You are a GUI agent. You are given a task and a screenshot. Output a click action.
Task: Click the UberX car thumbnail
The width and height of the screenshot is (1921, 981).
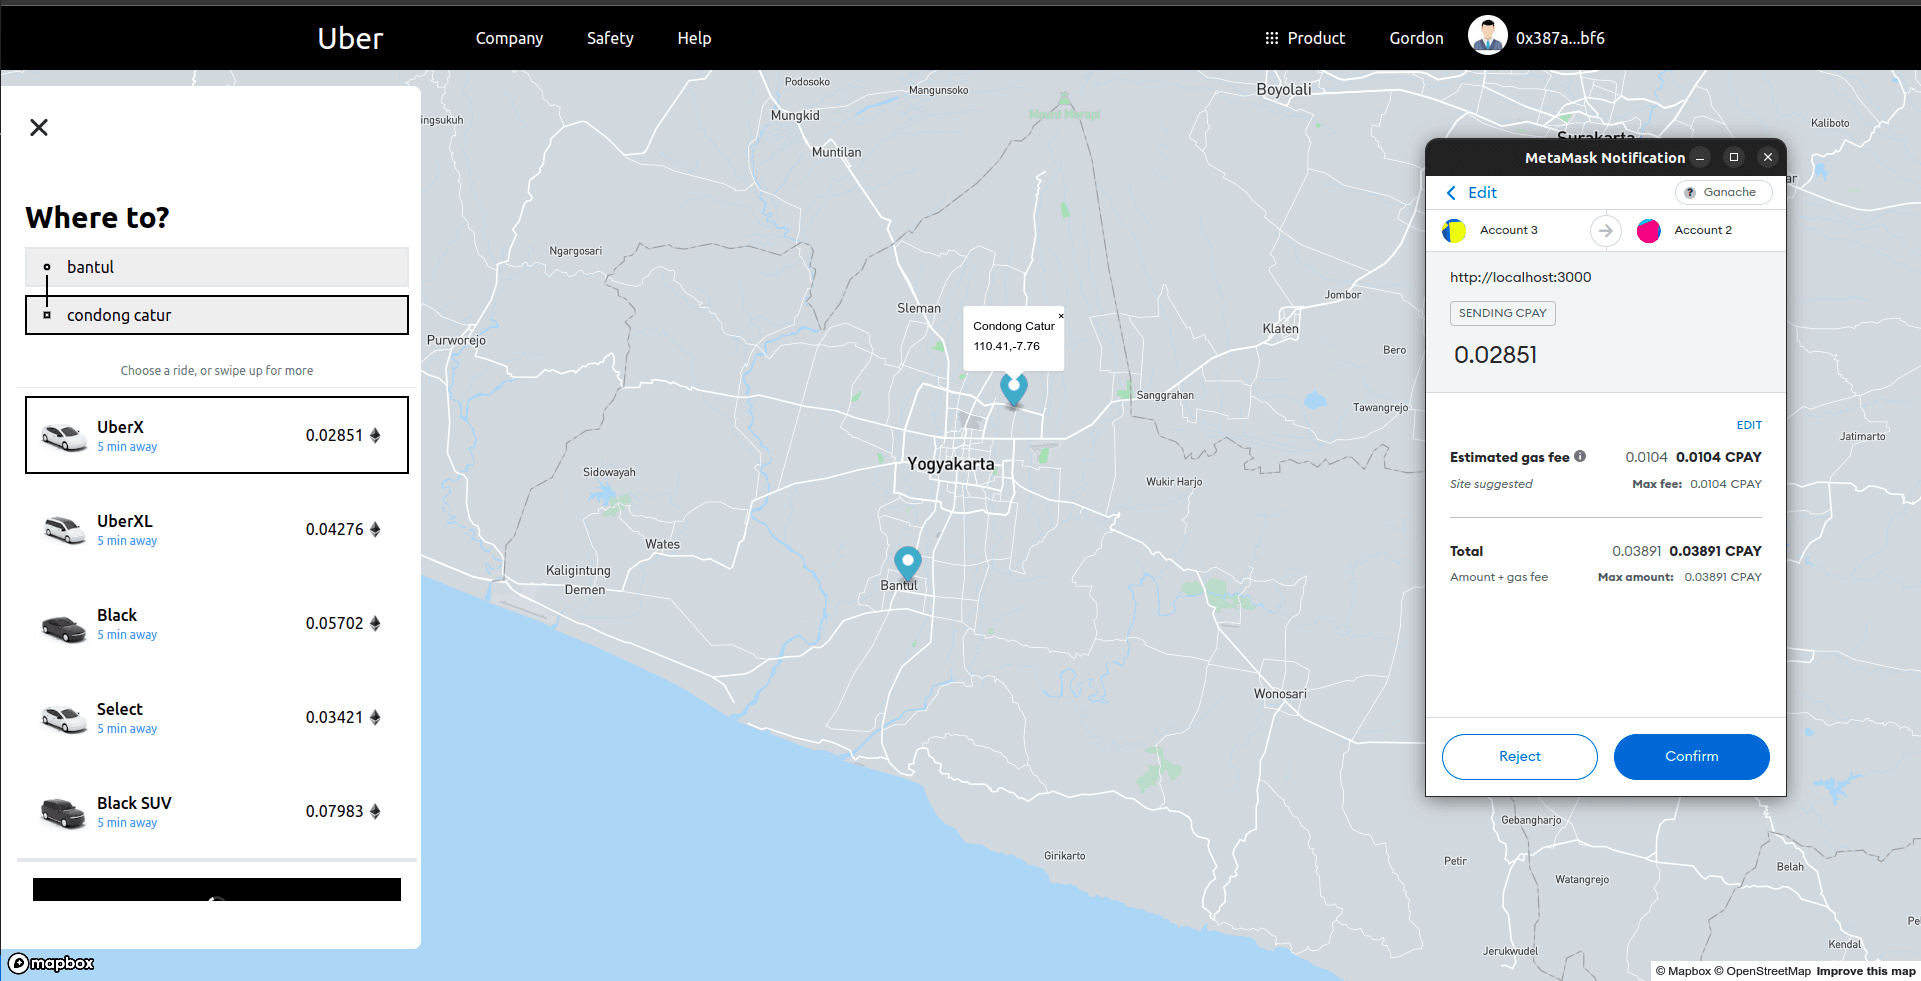64,437
